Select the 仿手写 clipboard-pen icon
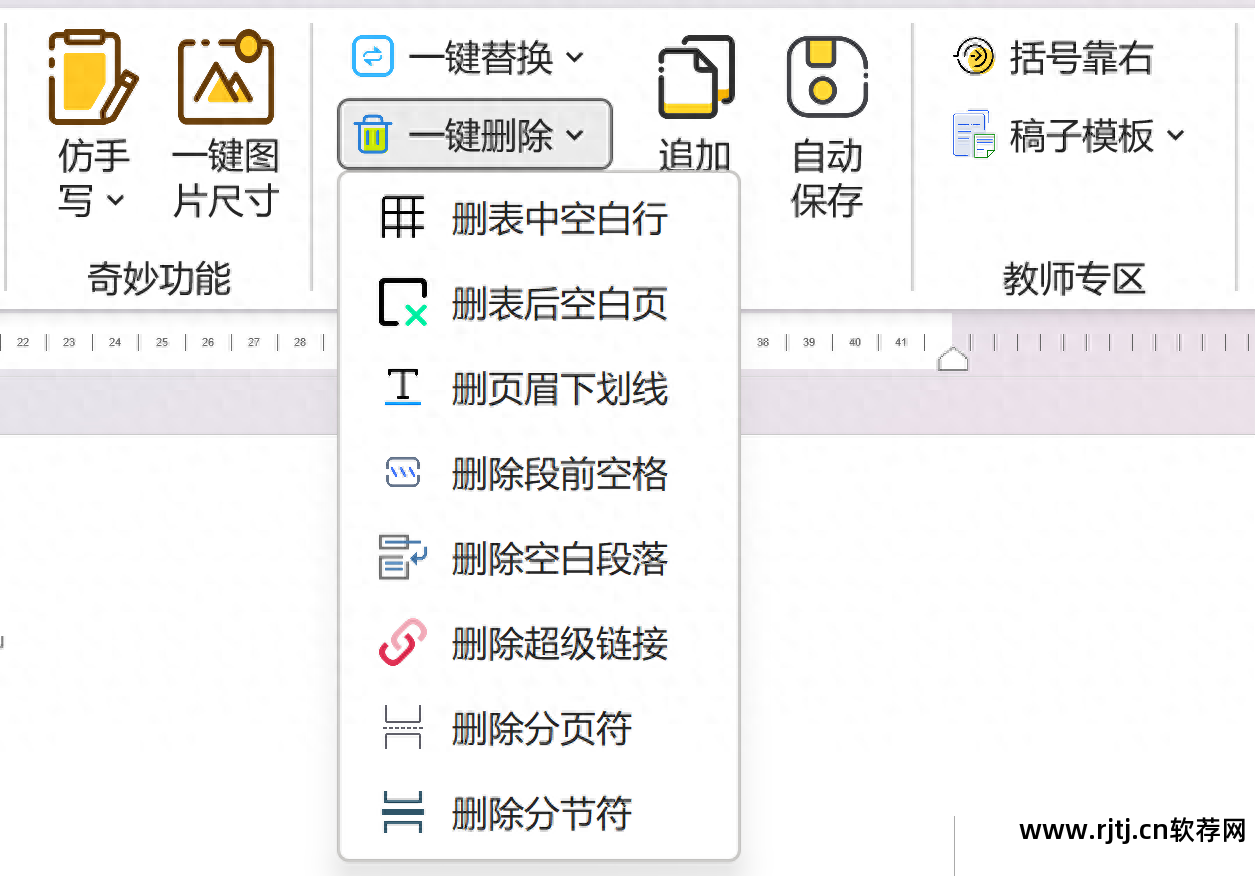Screen dimensions: 1255x876 pos(93,80)
